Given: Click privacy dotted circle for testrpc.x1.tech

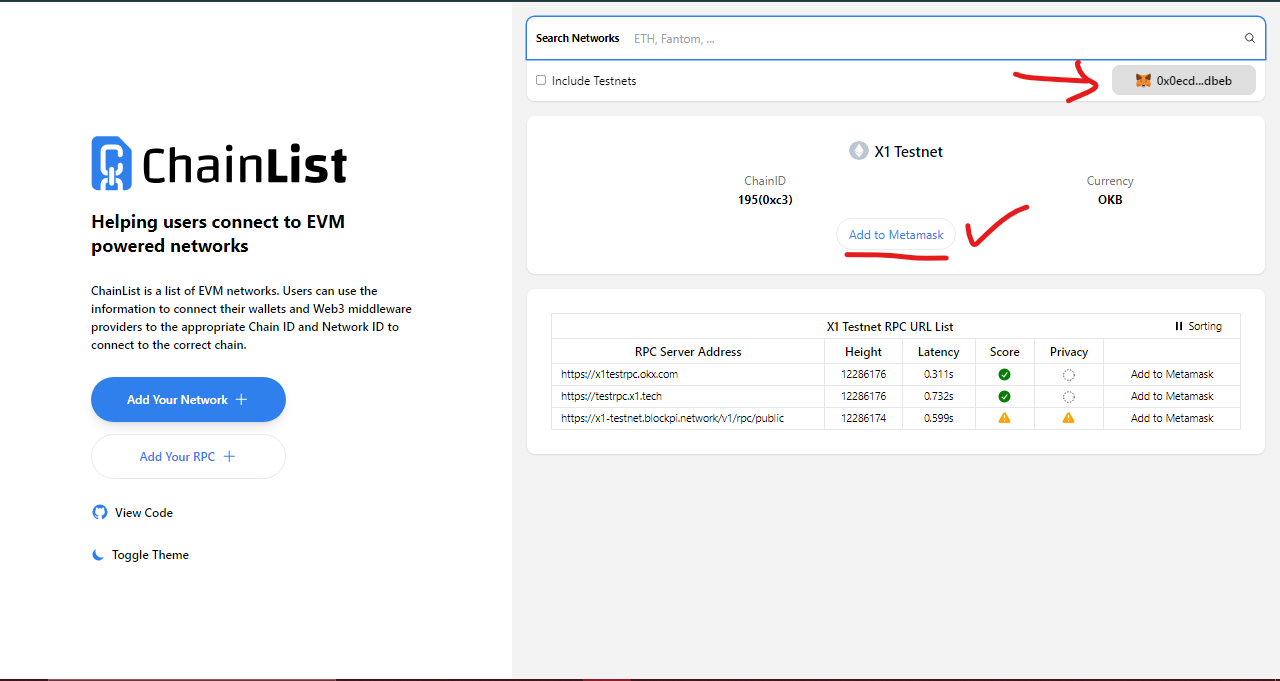Looking at the screenshot, I should point(1068,396).
